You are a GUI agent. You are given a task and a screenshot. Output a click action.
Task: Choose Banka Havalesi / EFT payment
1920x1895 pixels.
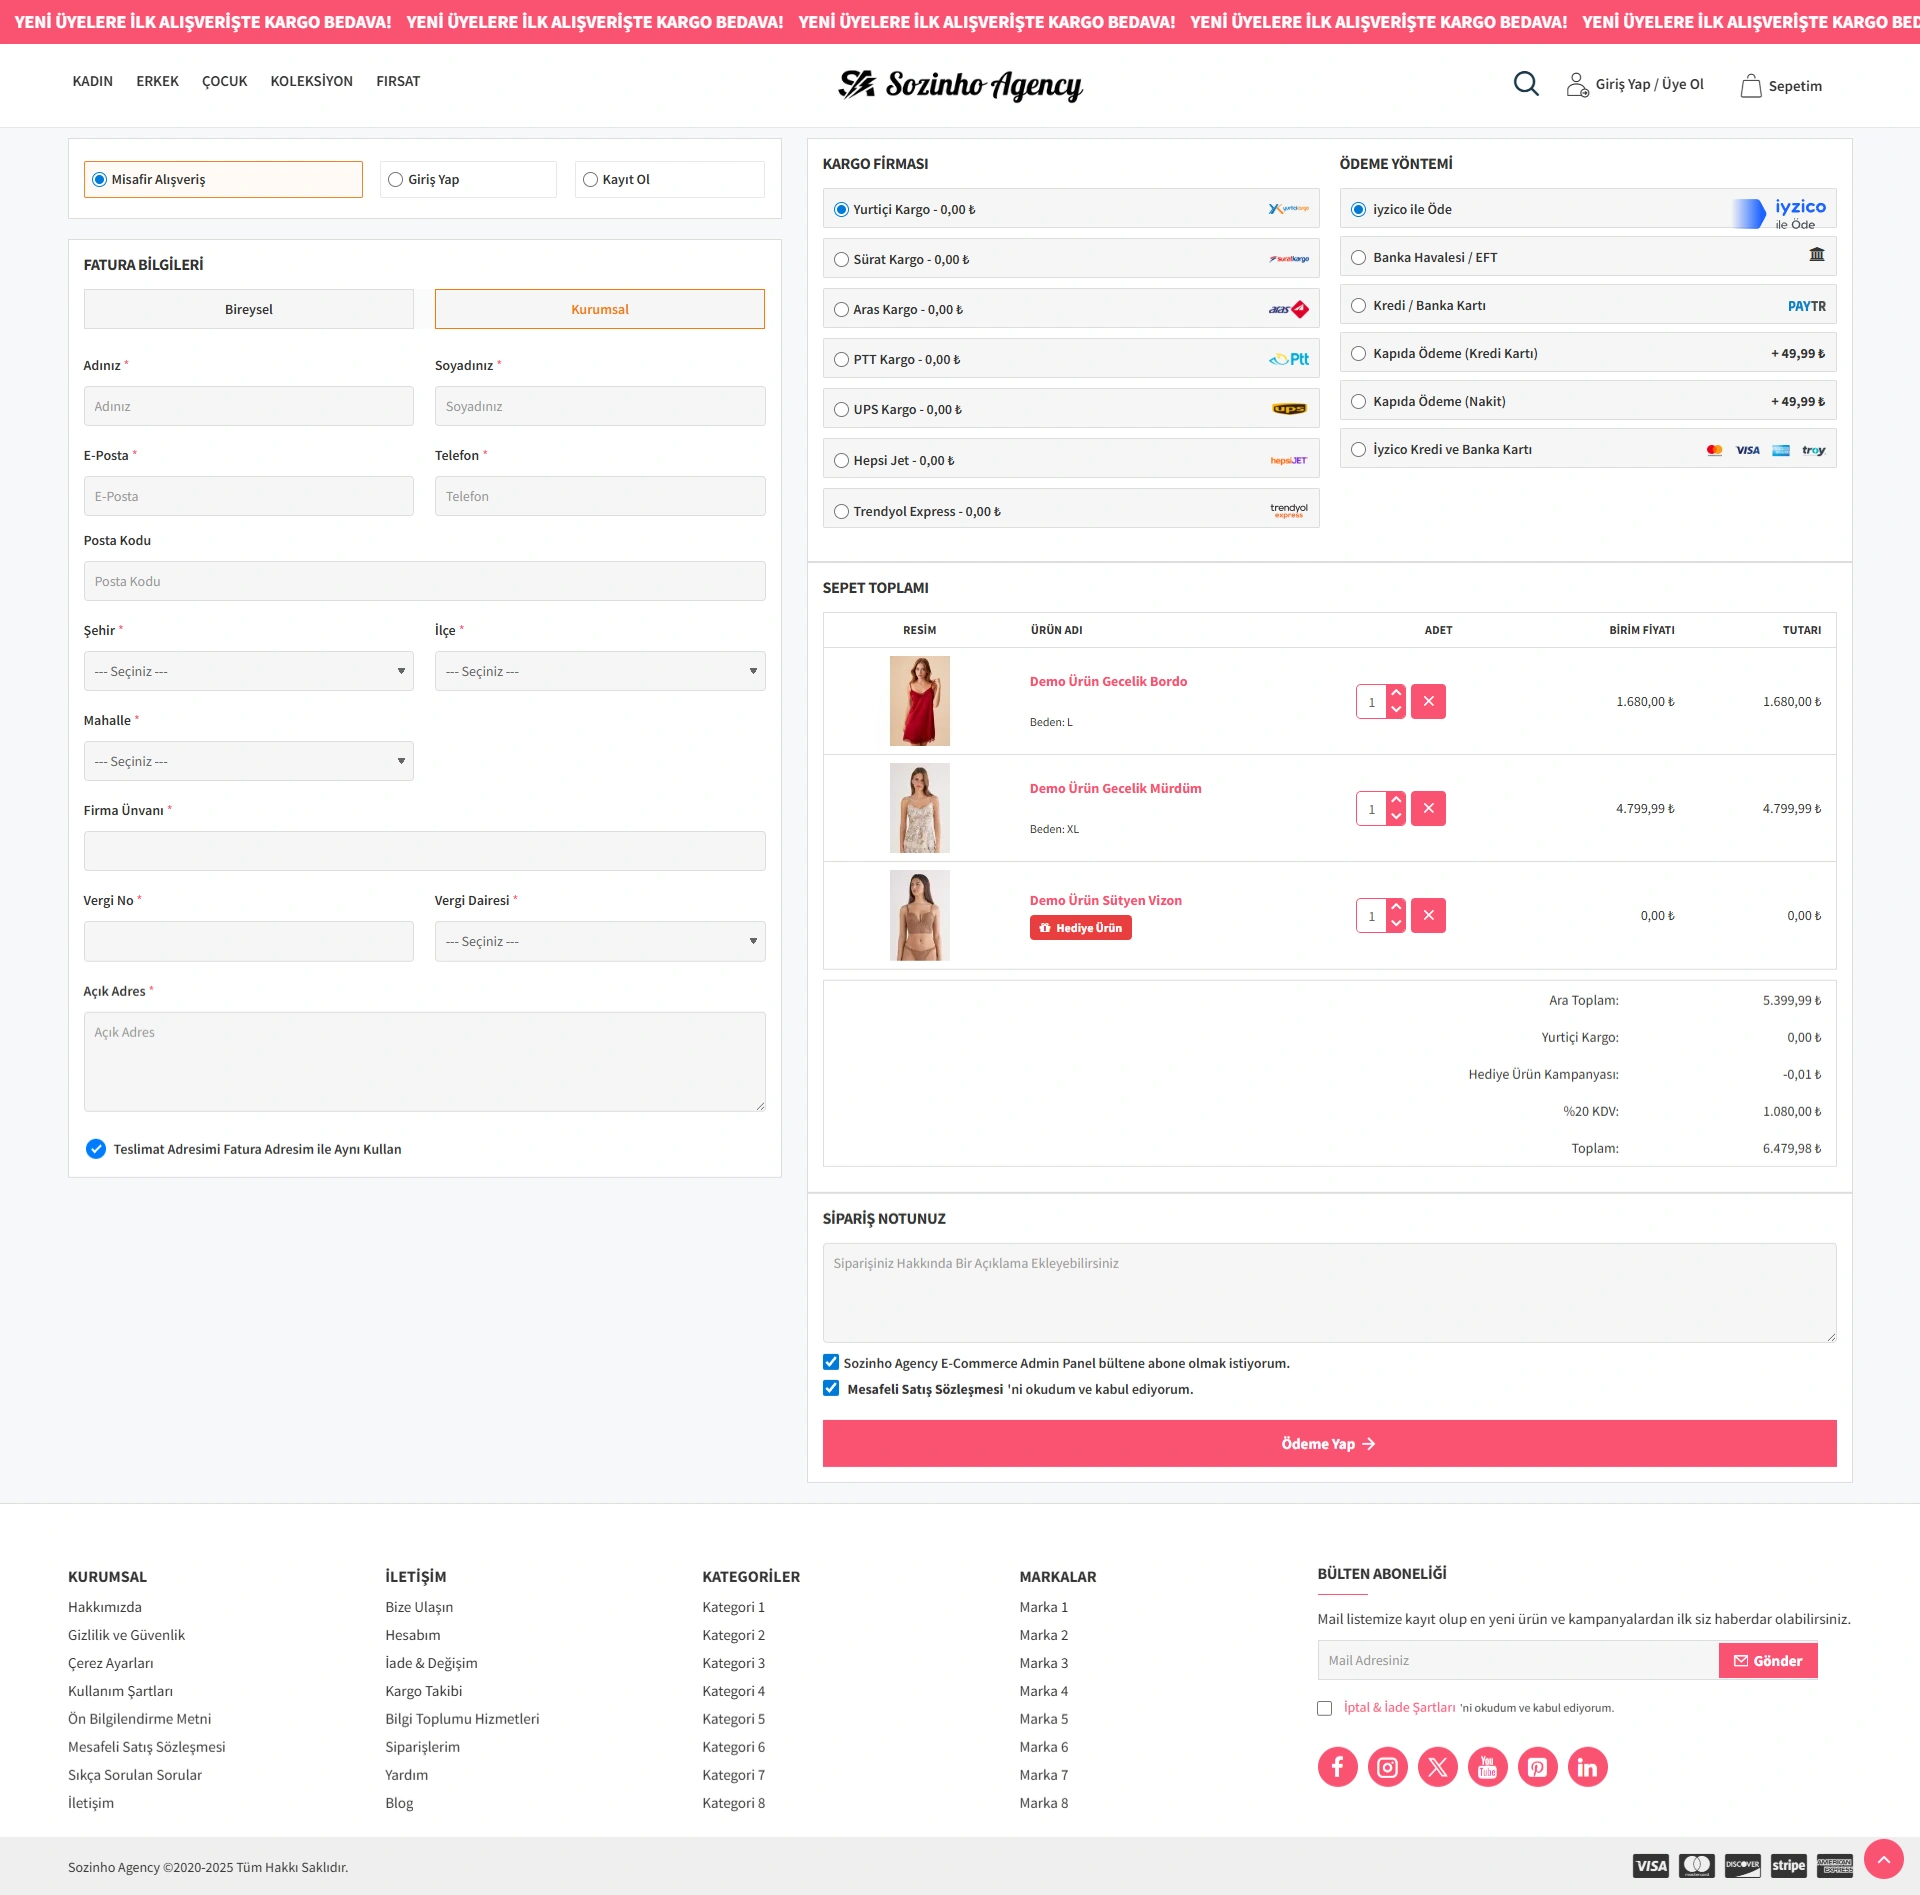1358,258
